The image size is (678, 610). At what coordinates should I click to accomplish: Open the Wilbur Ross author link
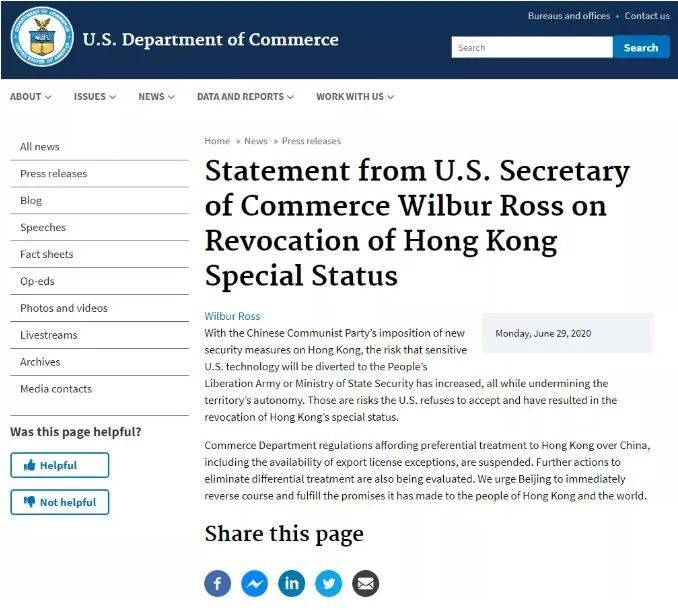[x=232, y=316]
